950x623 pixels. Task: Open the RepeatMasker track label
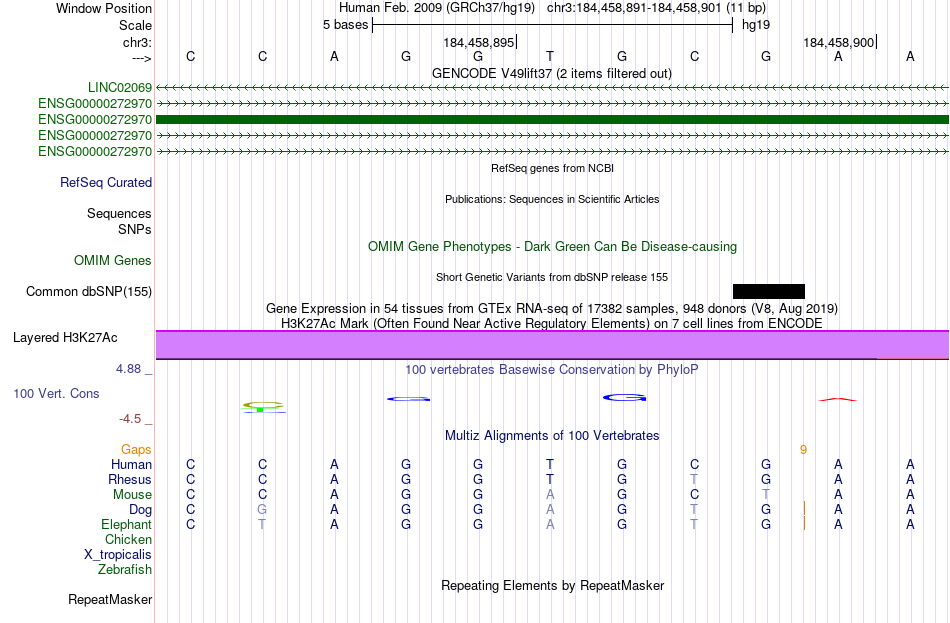[110, 599]
